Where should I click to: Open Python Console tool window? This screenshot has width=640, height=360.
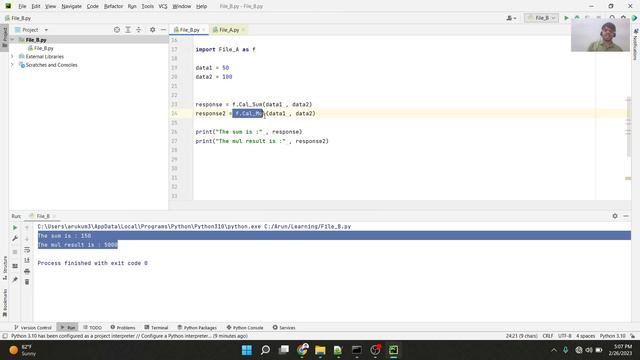[x=245, y=327]
